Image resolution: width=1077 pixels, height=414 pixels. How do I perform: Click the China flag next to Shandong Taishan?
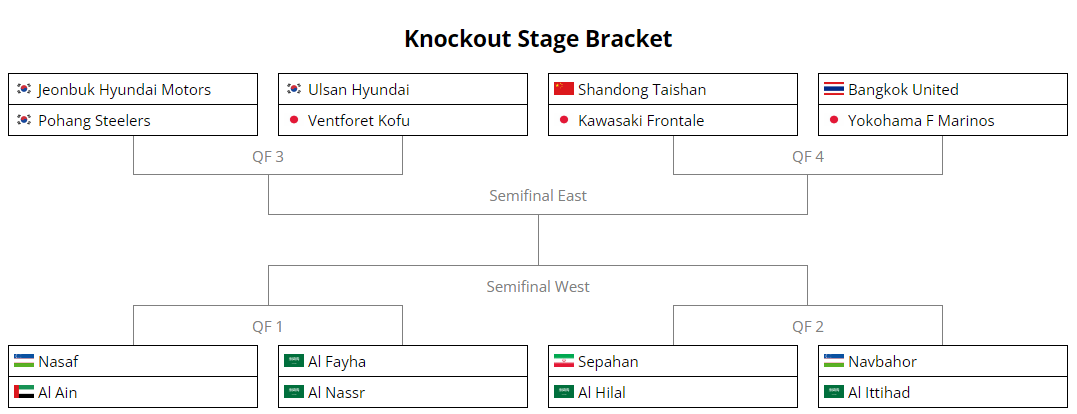coord(563,89)
